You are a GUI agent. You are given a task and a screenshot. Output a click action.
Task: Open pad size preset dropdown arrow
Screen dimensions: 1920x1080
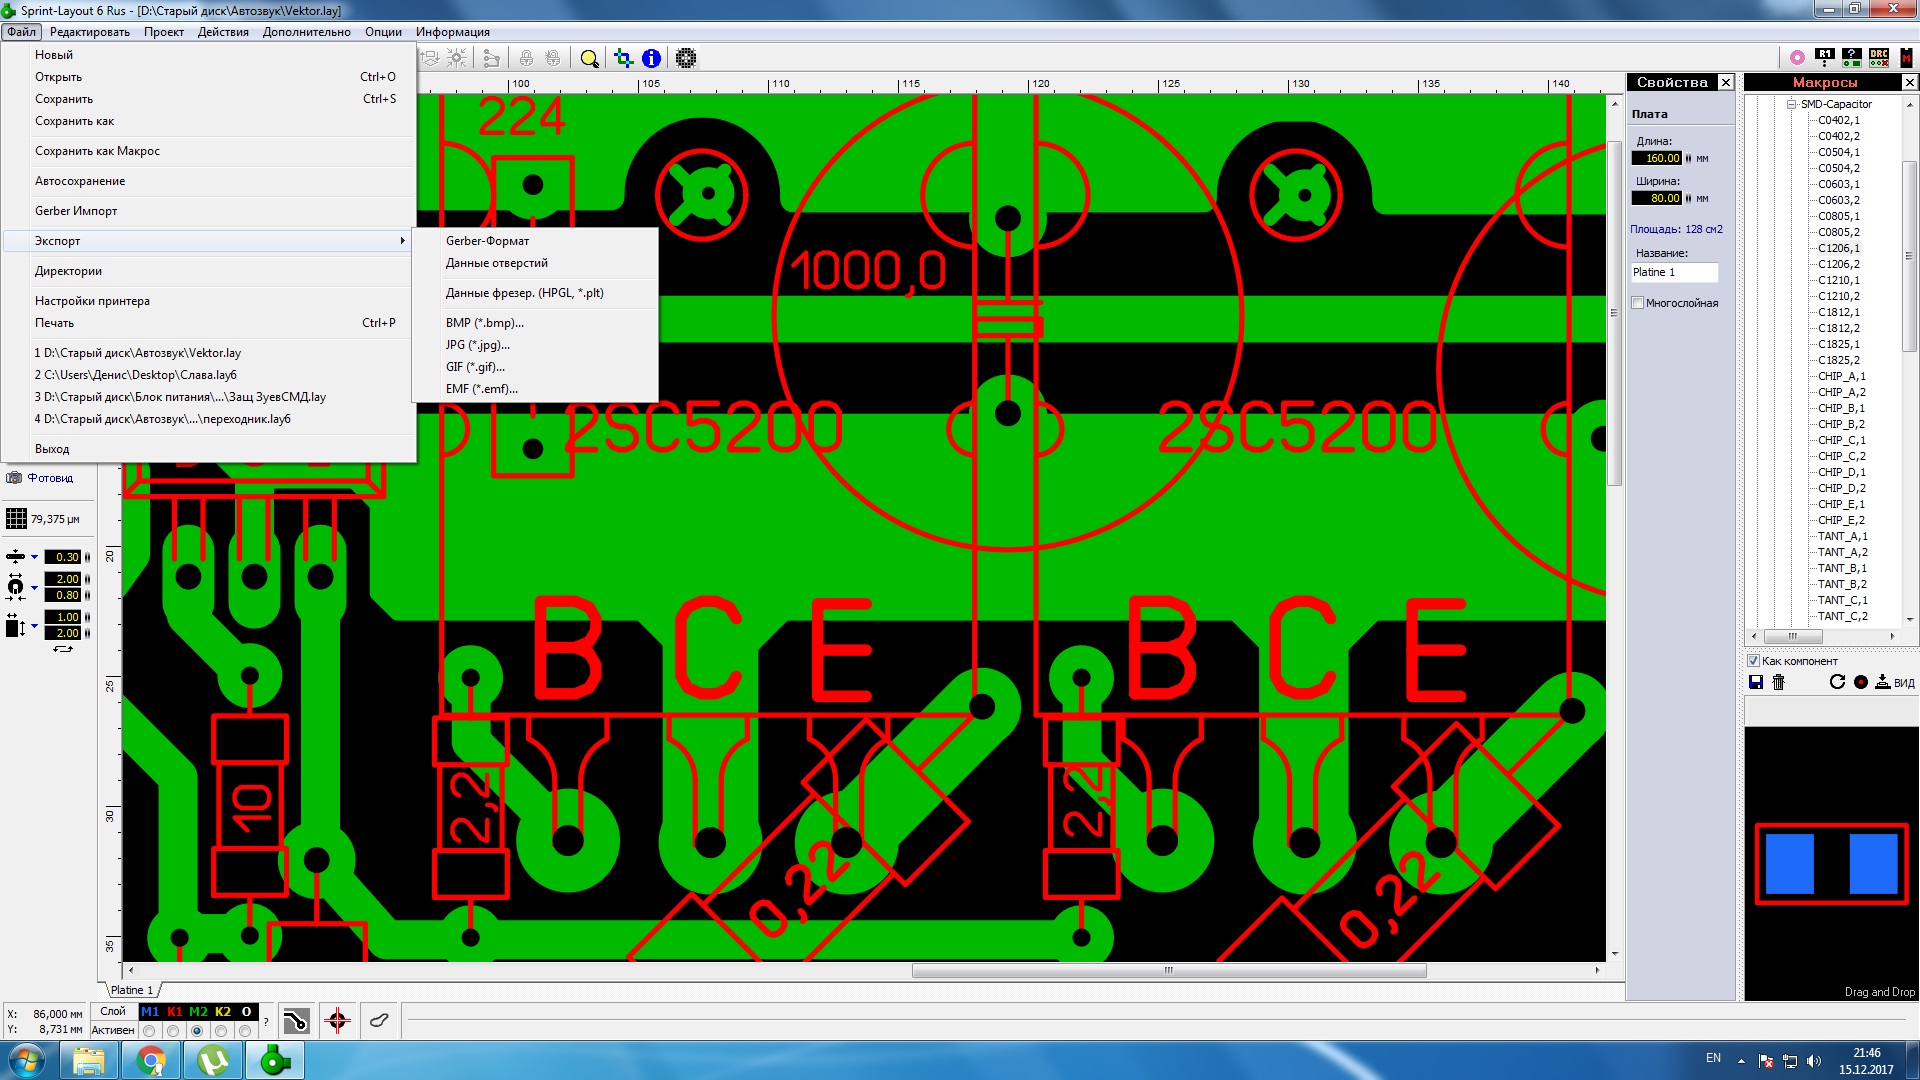coord(34,587)
